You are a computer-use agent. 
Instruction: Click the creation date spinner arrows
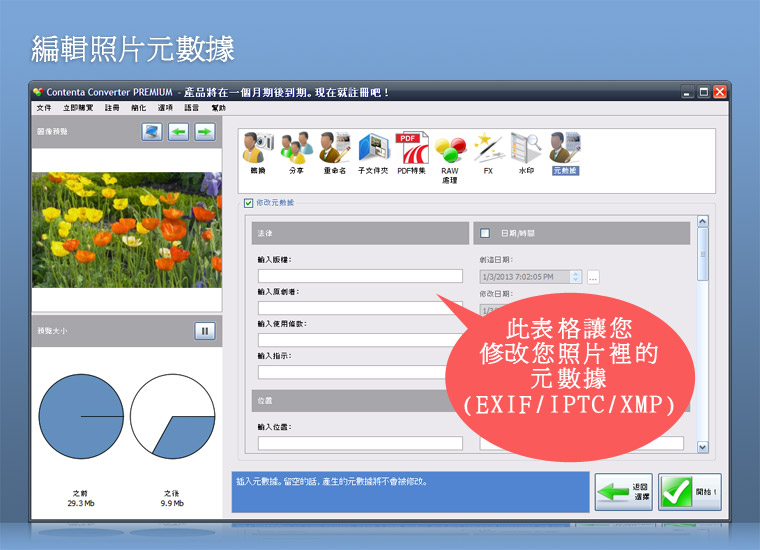576,277
